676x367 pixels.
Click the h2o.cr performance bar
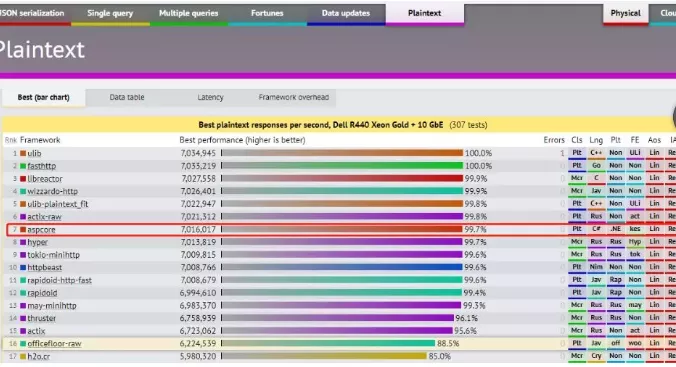coord(324,356)
